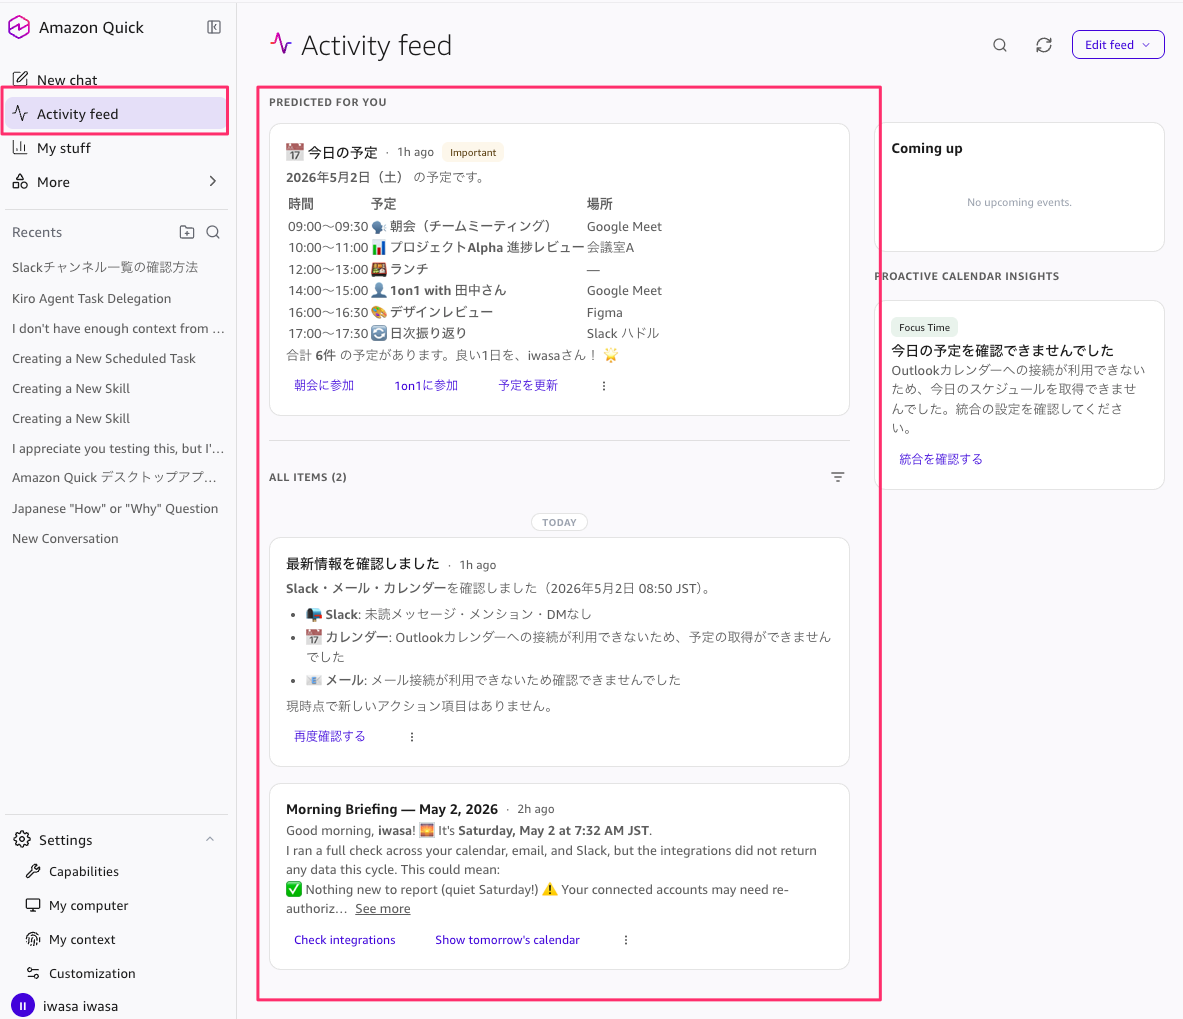The width and height of the screenshot is (1183, 1019).
Task: Open recent Amazon Quick デスクトップアプ…
Action: 114,477
